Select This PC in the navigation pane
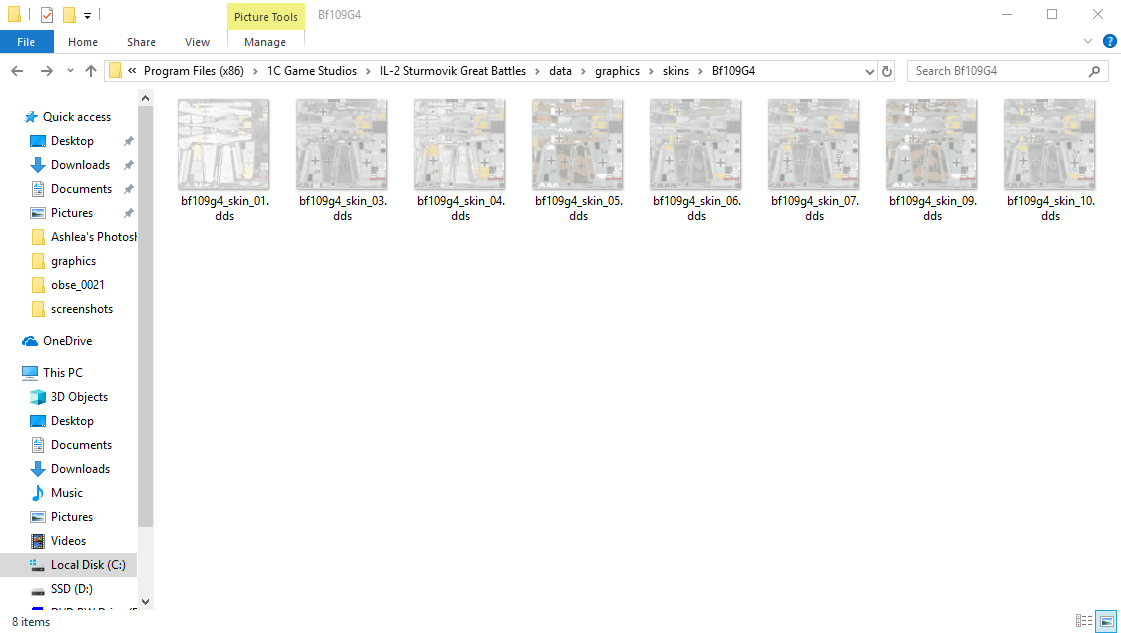 pos(62,373)
